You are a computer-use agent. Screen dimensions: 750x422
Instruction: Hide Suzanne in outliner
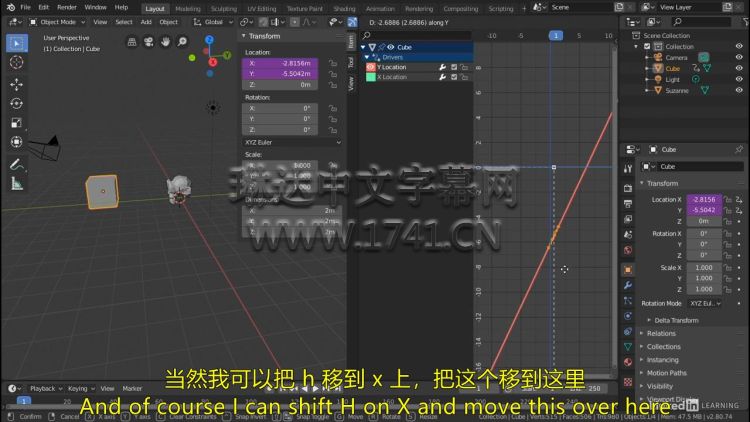739,90
